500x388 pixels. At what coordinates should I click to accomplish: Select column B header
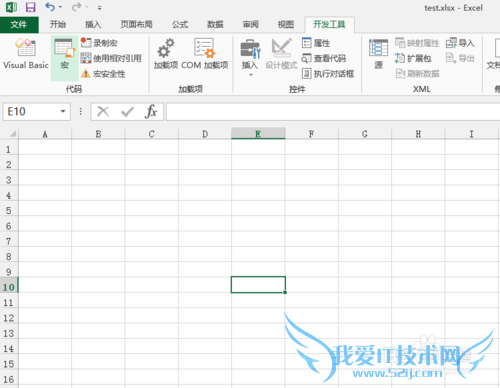tap(98, 134)
